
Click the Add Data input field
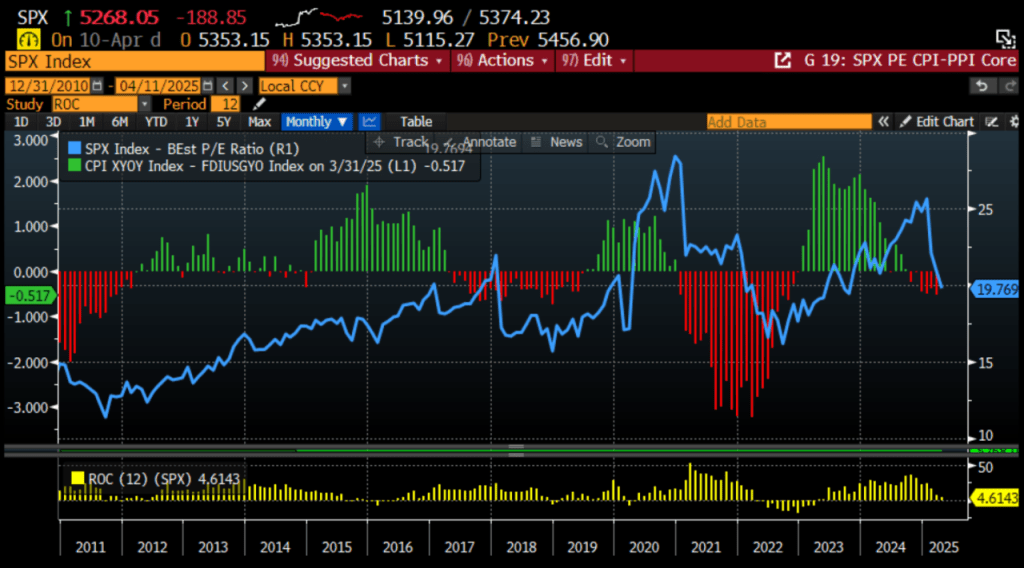point(788,122)
